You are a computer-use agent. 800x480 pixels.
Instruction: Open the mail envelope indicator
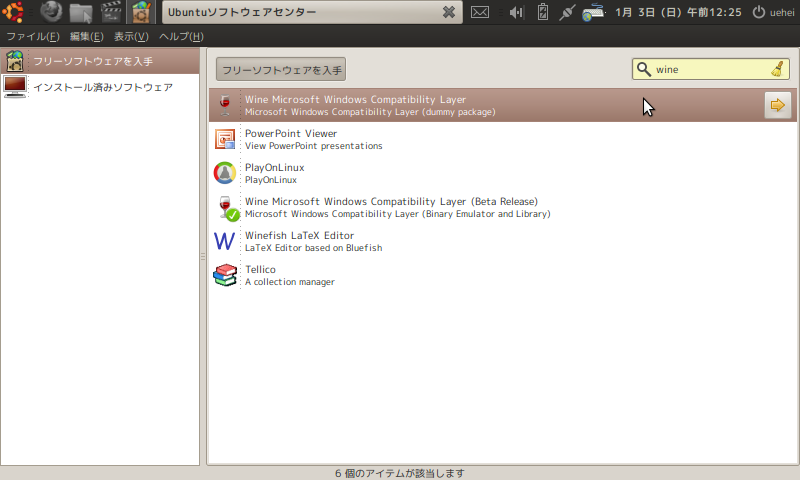click(480, 12)
